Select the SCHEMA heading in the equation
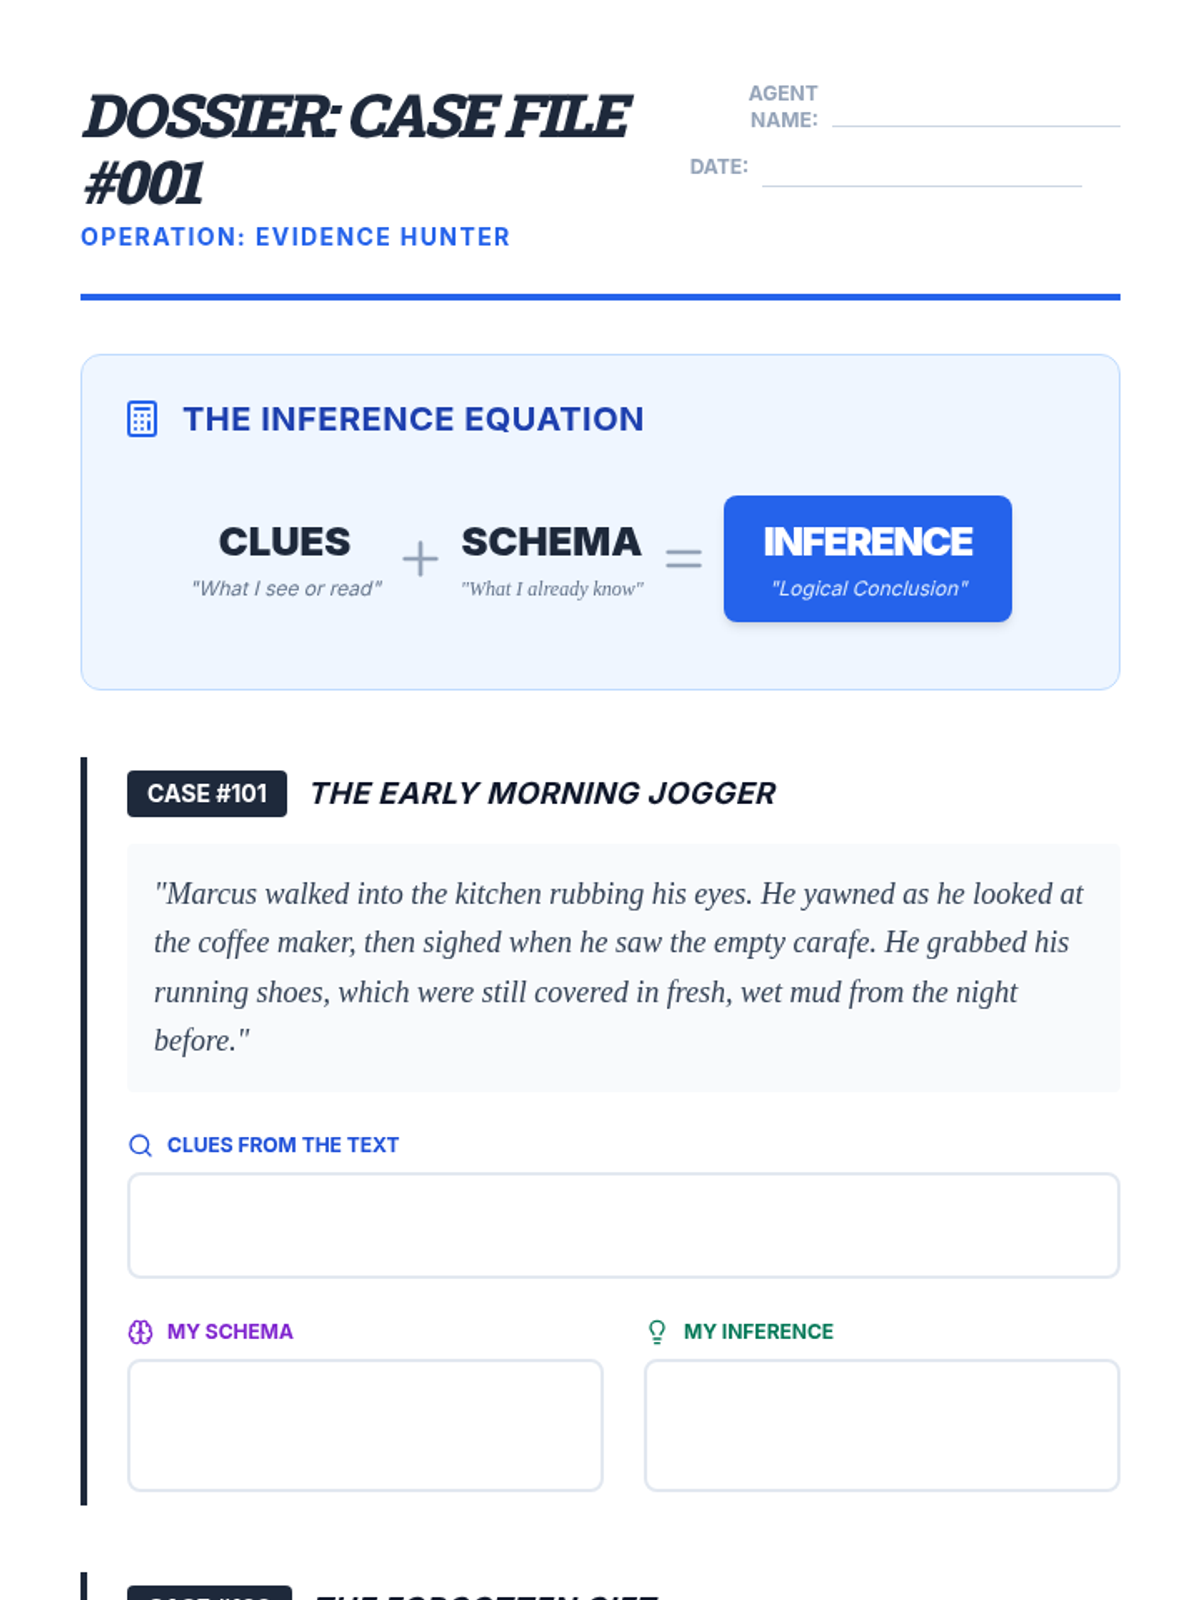 pyautogui.click(x=551, y=542)
